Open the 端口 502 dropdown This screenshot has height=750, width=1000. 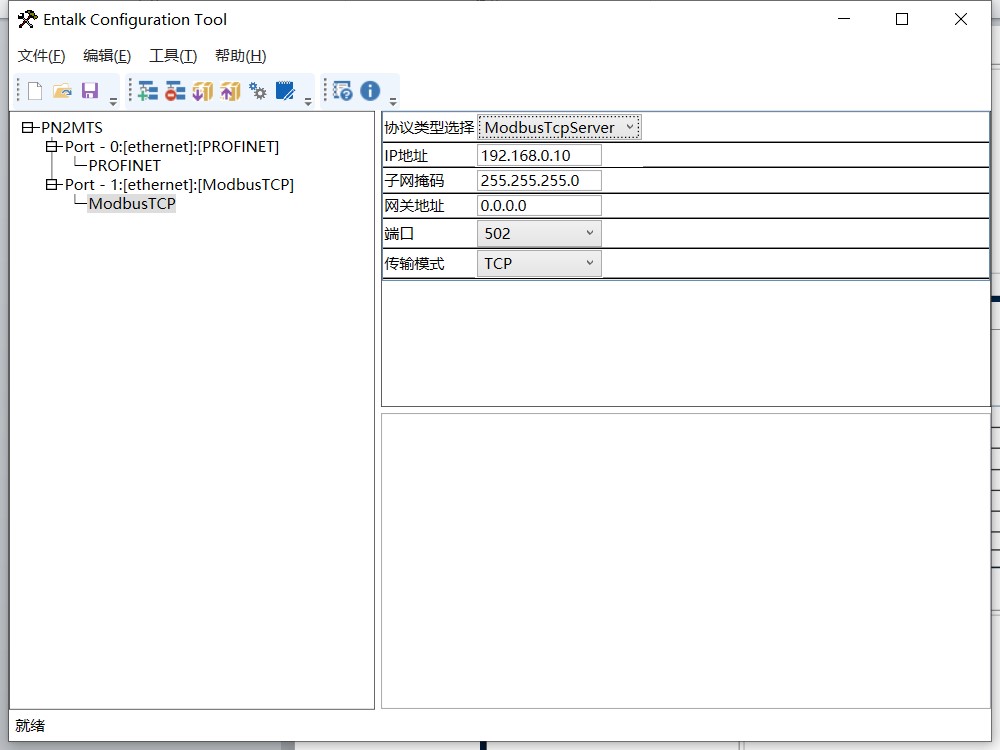539,233
